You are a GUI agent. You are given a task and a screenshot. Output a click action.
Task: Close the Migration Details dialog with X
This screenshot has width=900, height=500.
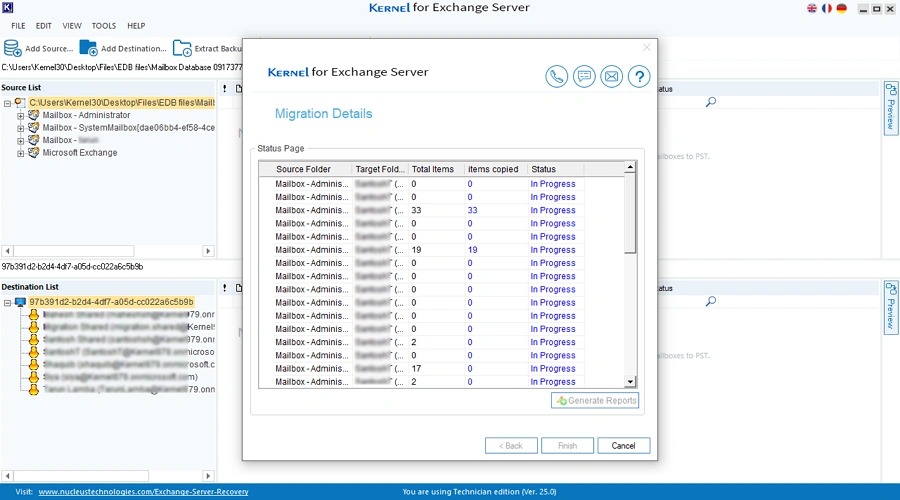[646, 48]
